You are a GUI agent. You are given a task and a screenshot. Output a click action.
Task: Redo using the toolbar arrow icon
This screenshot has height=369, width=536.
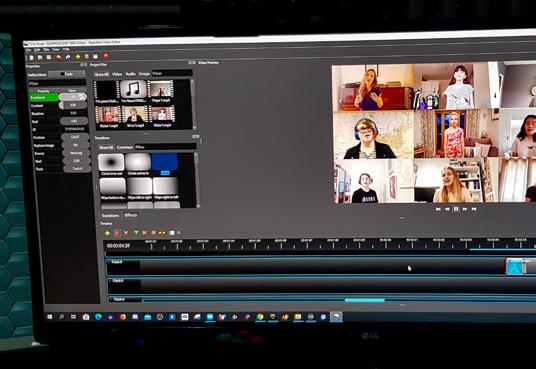tap(68, 57)
